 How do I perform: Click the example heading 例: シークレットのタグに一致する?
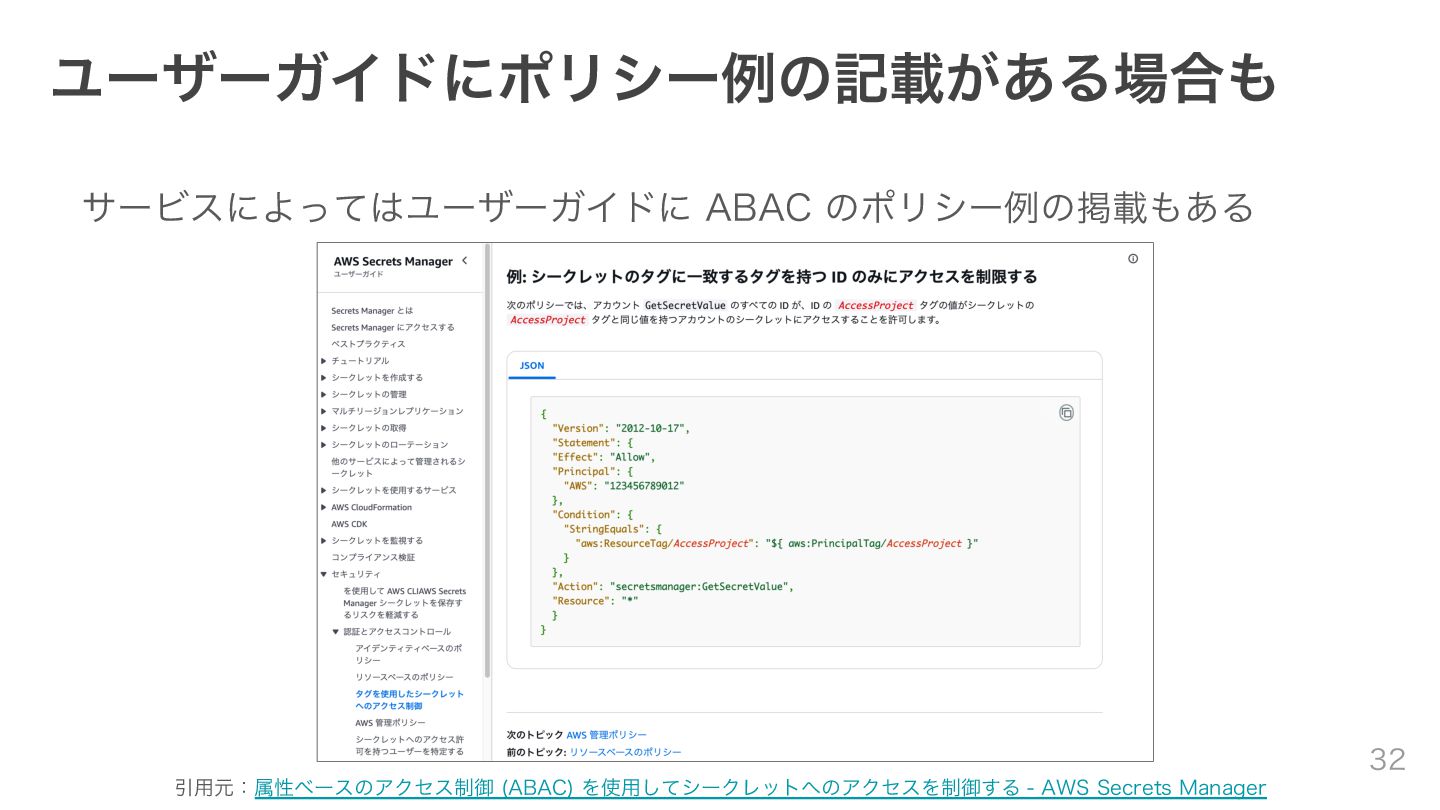pos(772,276)
